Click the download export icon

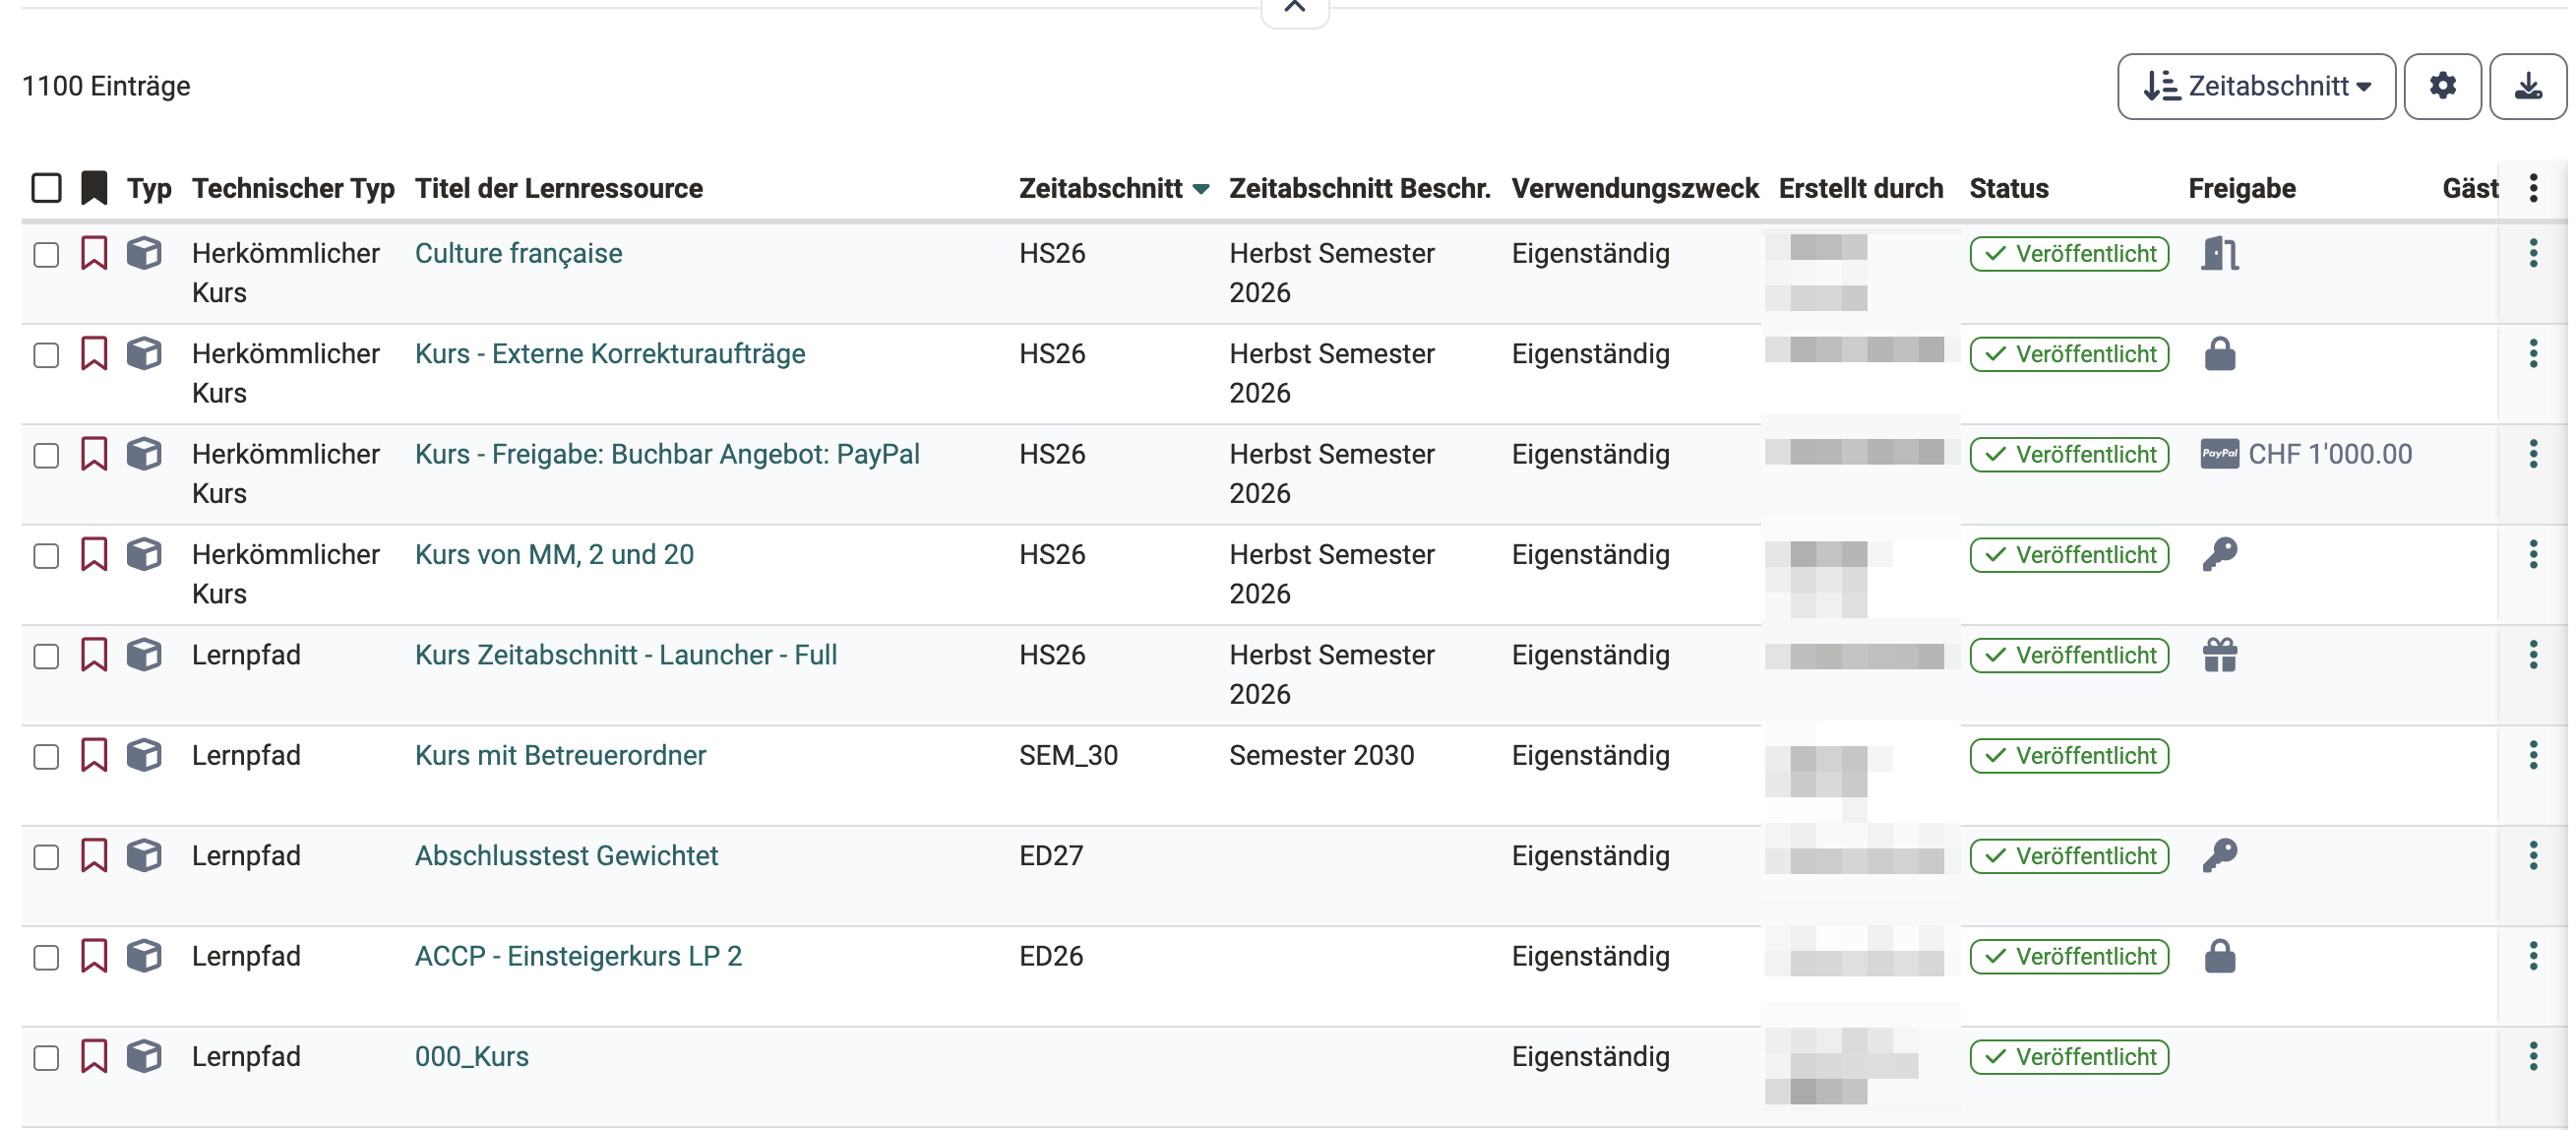coord(2528,86)
